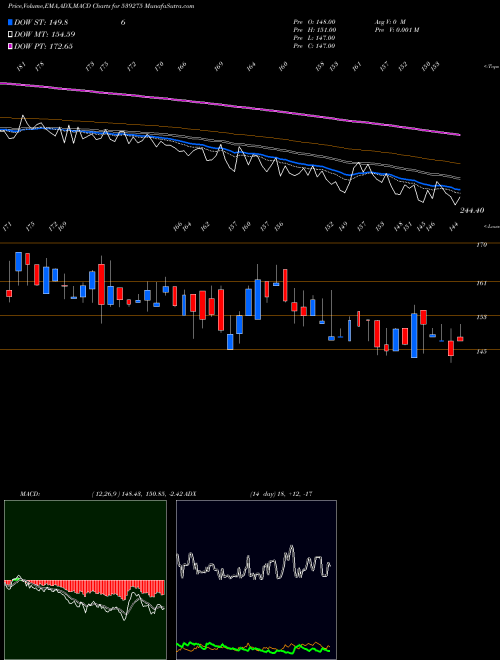Click the '181' tops label
Screen dimensions: 500x660
tap(22, 66)
